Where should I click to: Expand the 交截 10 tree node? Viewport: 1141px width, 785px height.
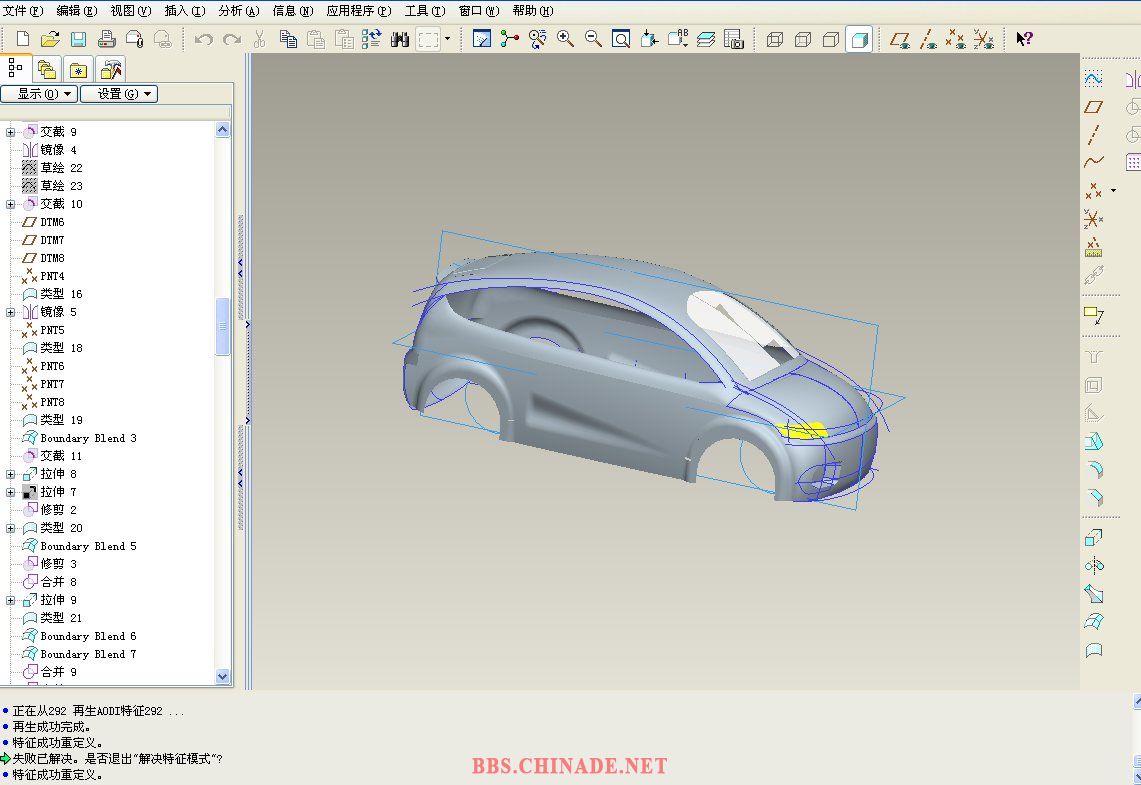coord(10,204)
